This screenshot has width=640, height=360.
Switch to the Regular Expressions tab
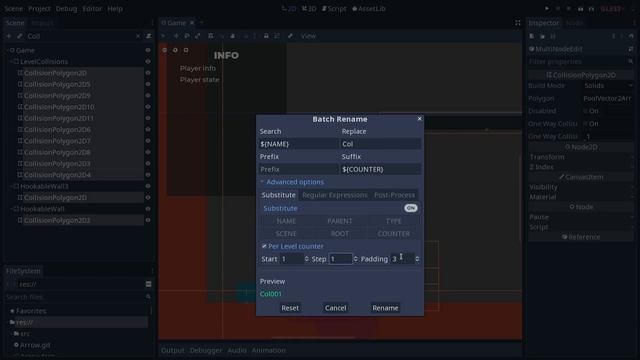click(x=335, y=195)
